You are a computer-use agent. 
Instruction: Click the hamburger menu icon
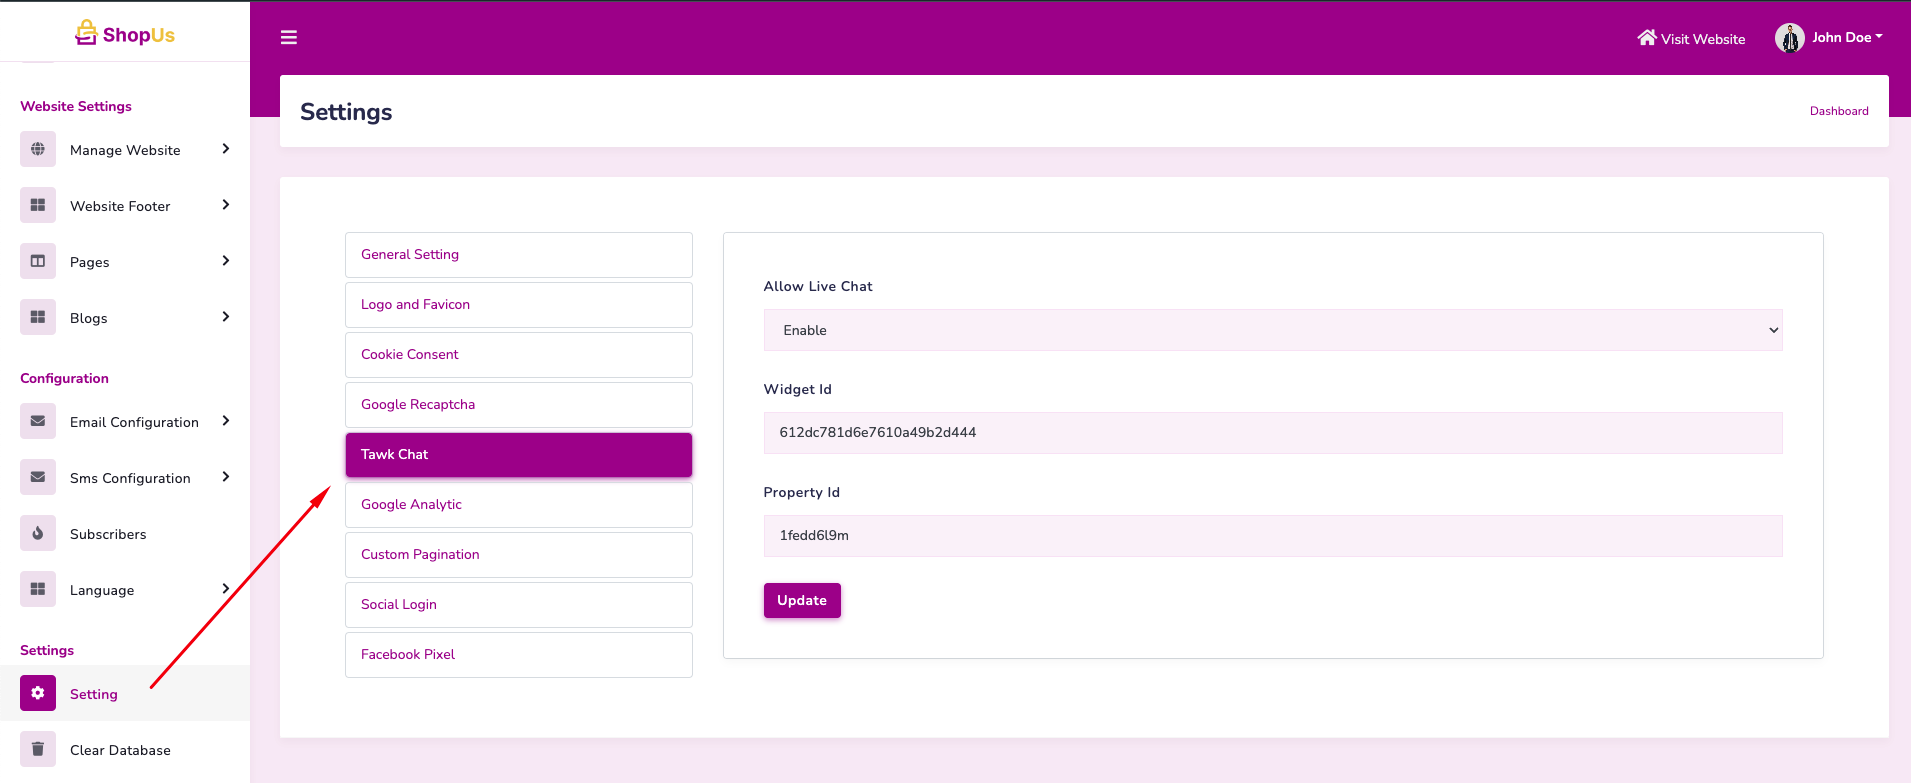[289, 38]
